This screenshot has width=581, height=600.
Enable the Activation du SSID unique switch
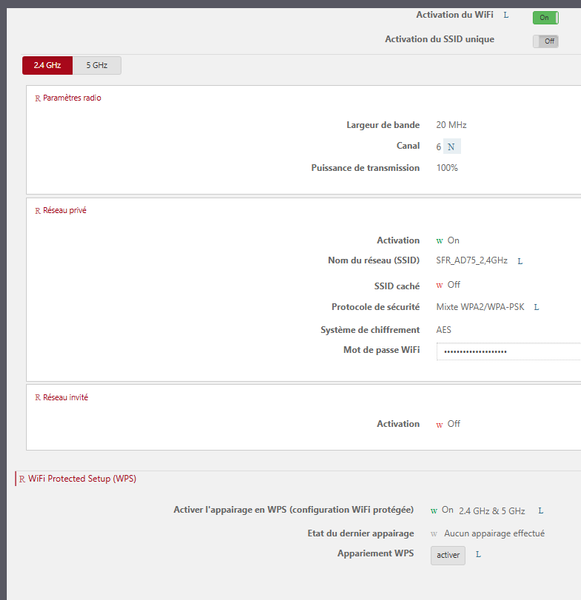(x=545, y=41)
